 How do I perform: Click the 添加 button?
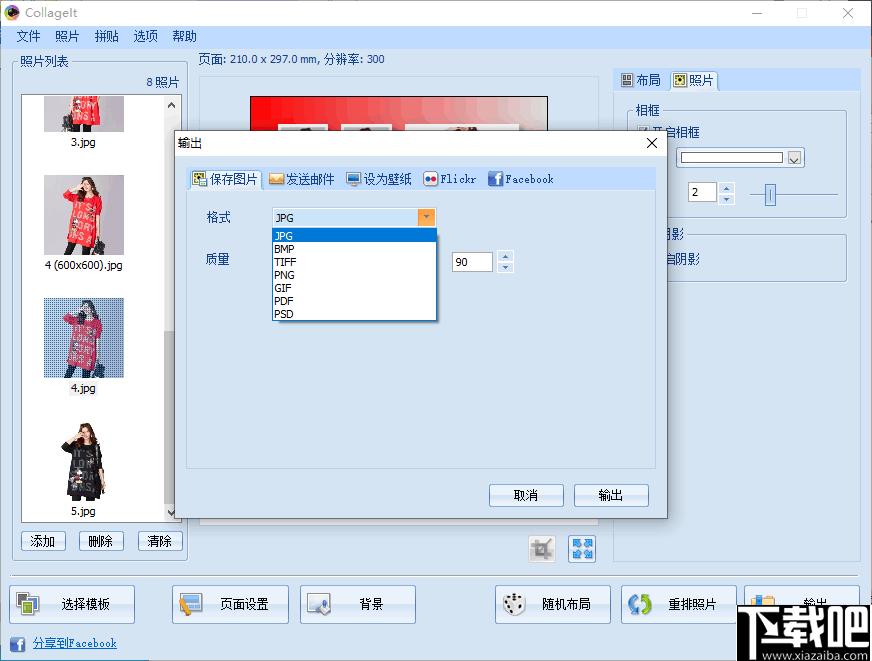43,541
